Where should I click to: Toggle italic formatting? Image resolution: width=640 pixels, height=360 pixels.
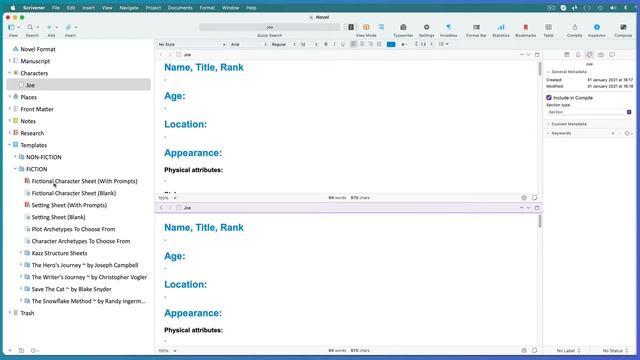coord(334,44)
